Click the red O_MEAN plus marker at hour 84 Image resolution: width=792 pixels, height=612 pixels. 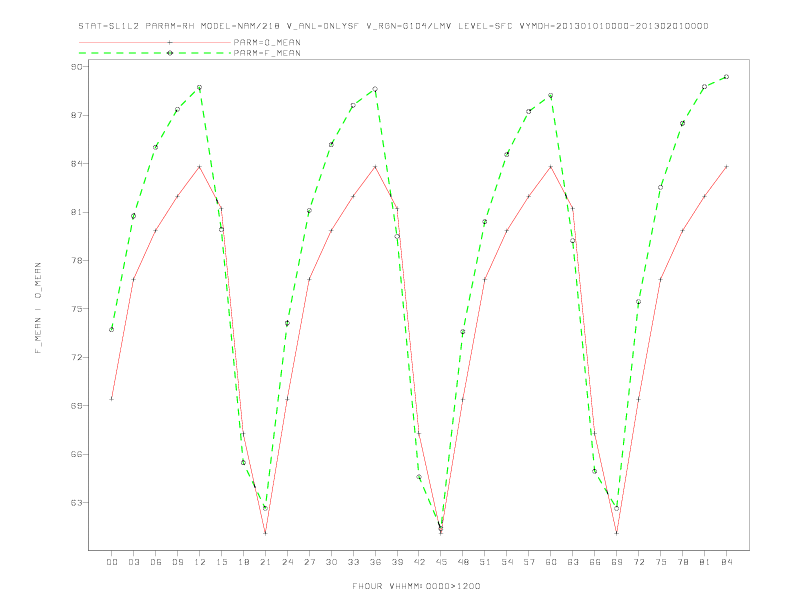click(726, 167)
